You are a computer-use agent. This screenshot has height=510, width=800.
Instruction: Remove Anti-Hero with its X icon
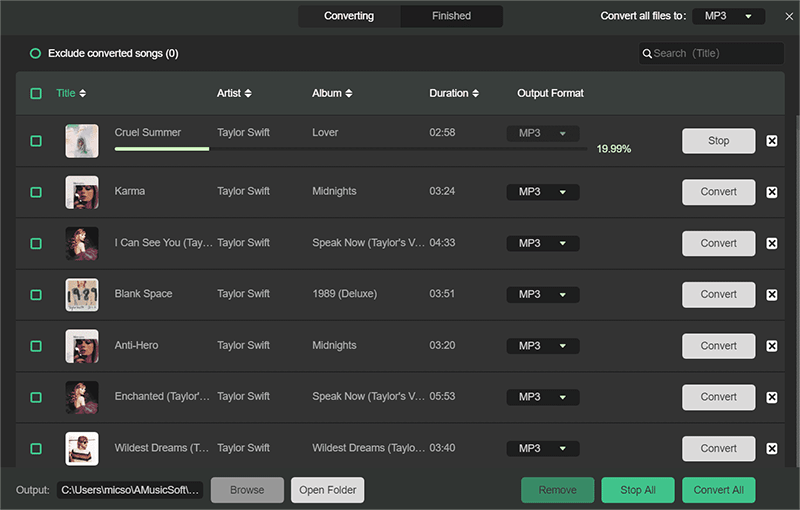point(771,346)
